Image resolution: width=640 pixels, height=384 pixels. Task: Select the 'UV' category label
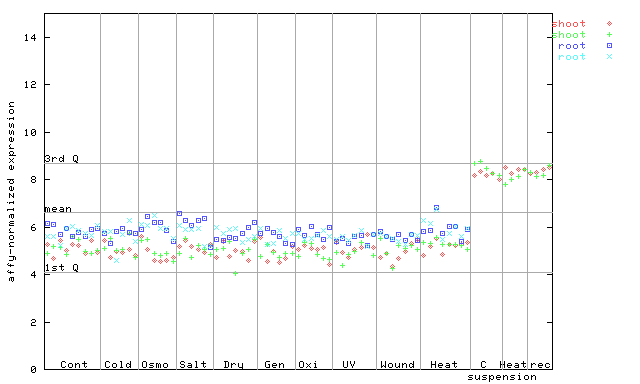(x=349, y=364)
